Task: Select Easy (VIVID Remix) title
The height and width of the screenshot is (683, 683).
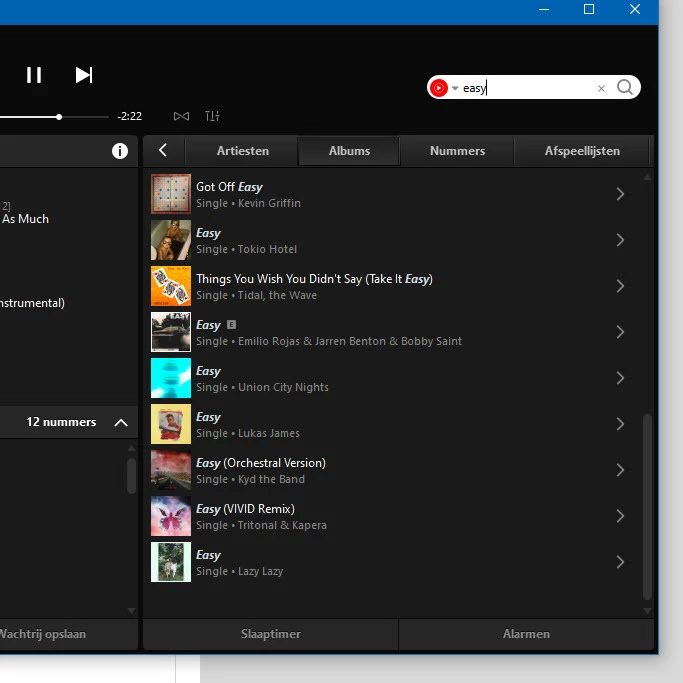Action: click(245, 509)
